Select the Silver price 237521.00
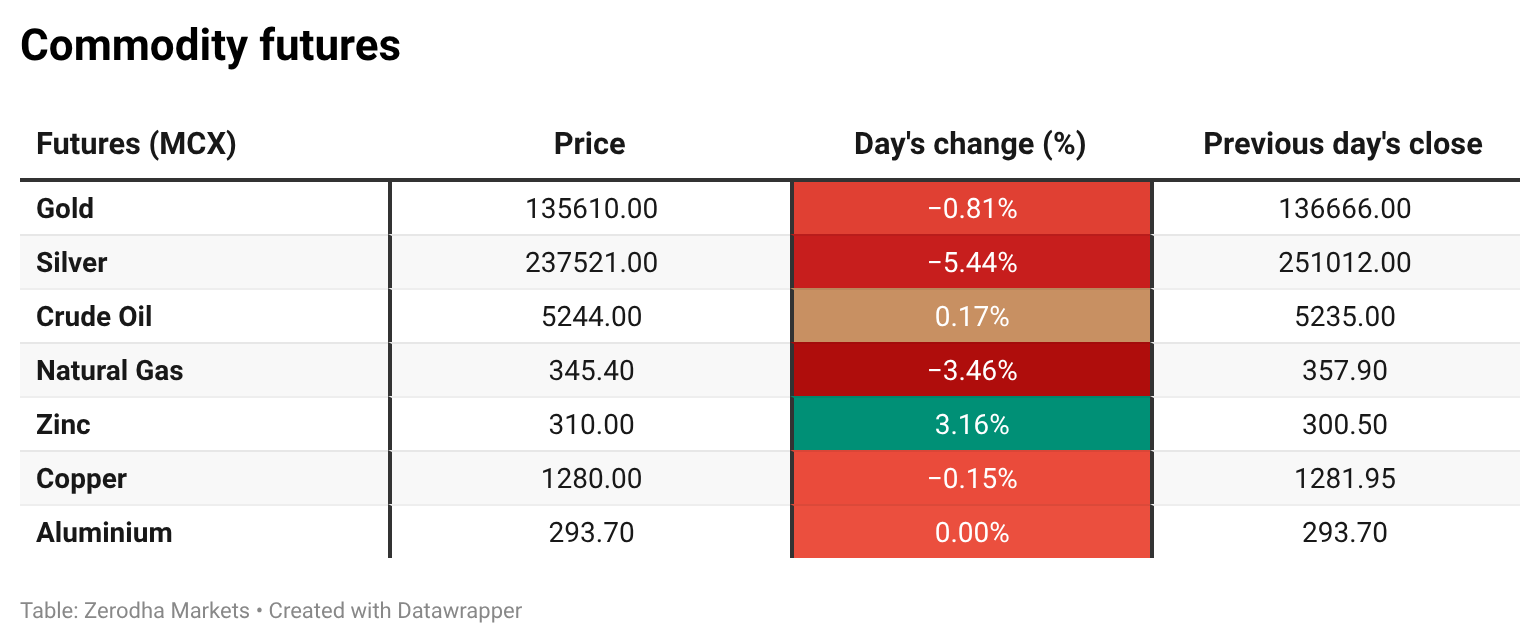Viewport: 1540px width, 644px height. pos(591,263)
